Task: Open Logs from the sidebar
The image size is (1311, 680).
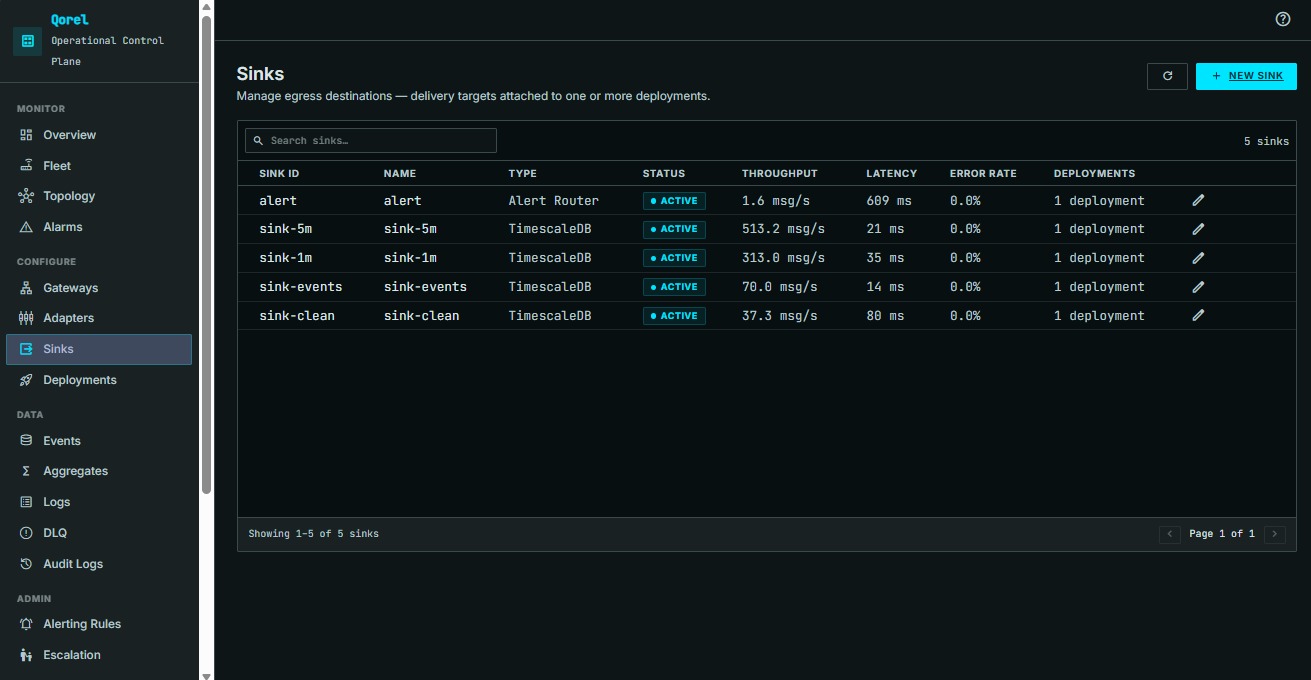Action: (99, 502)
